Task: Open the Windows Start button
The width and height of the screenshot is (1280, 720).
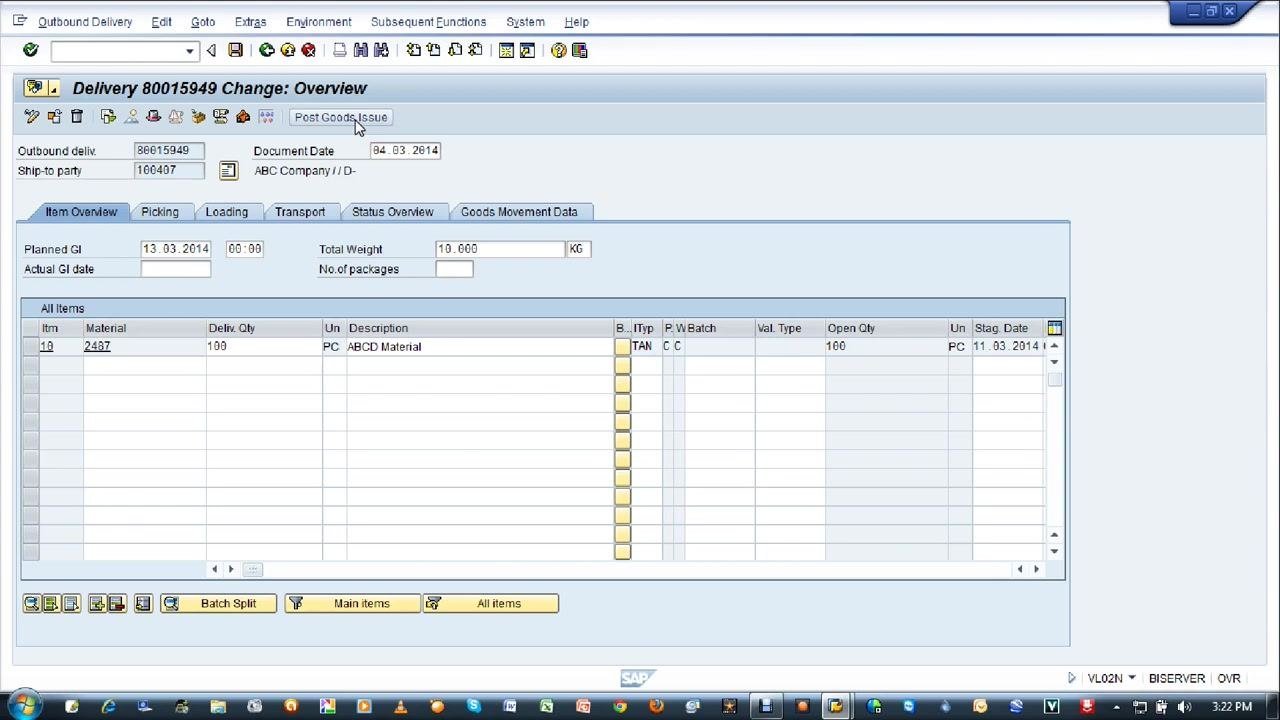Action: [23, 706]
